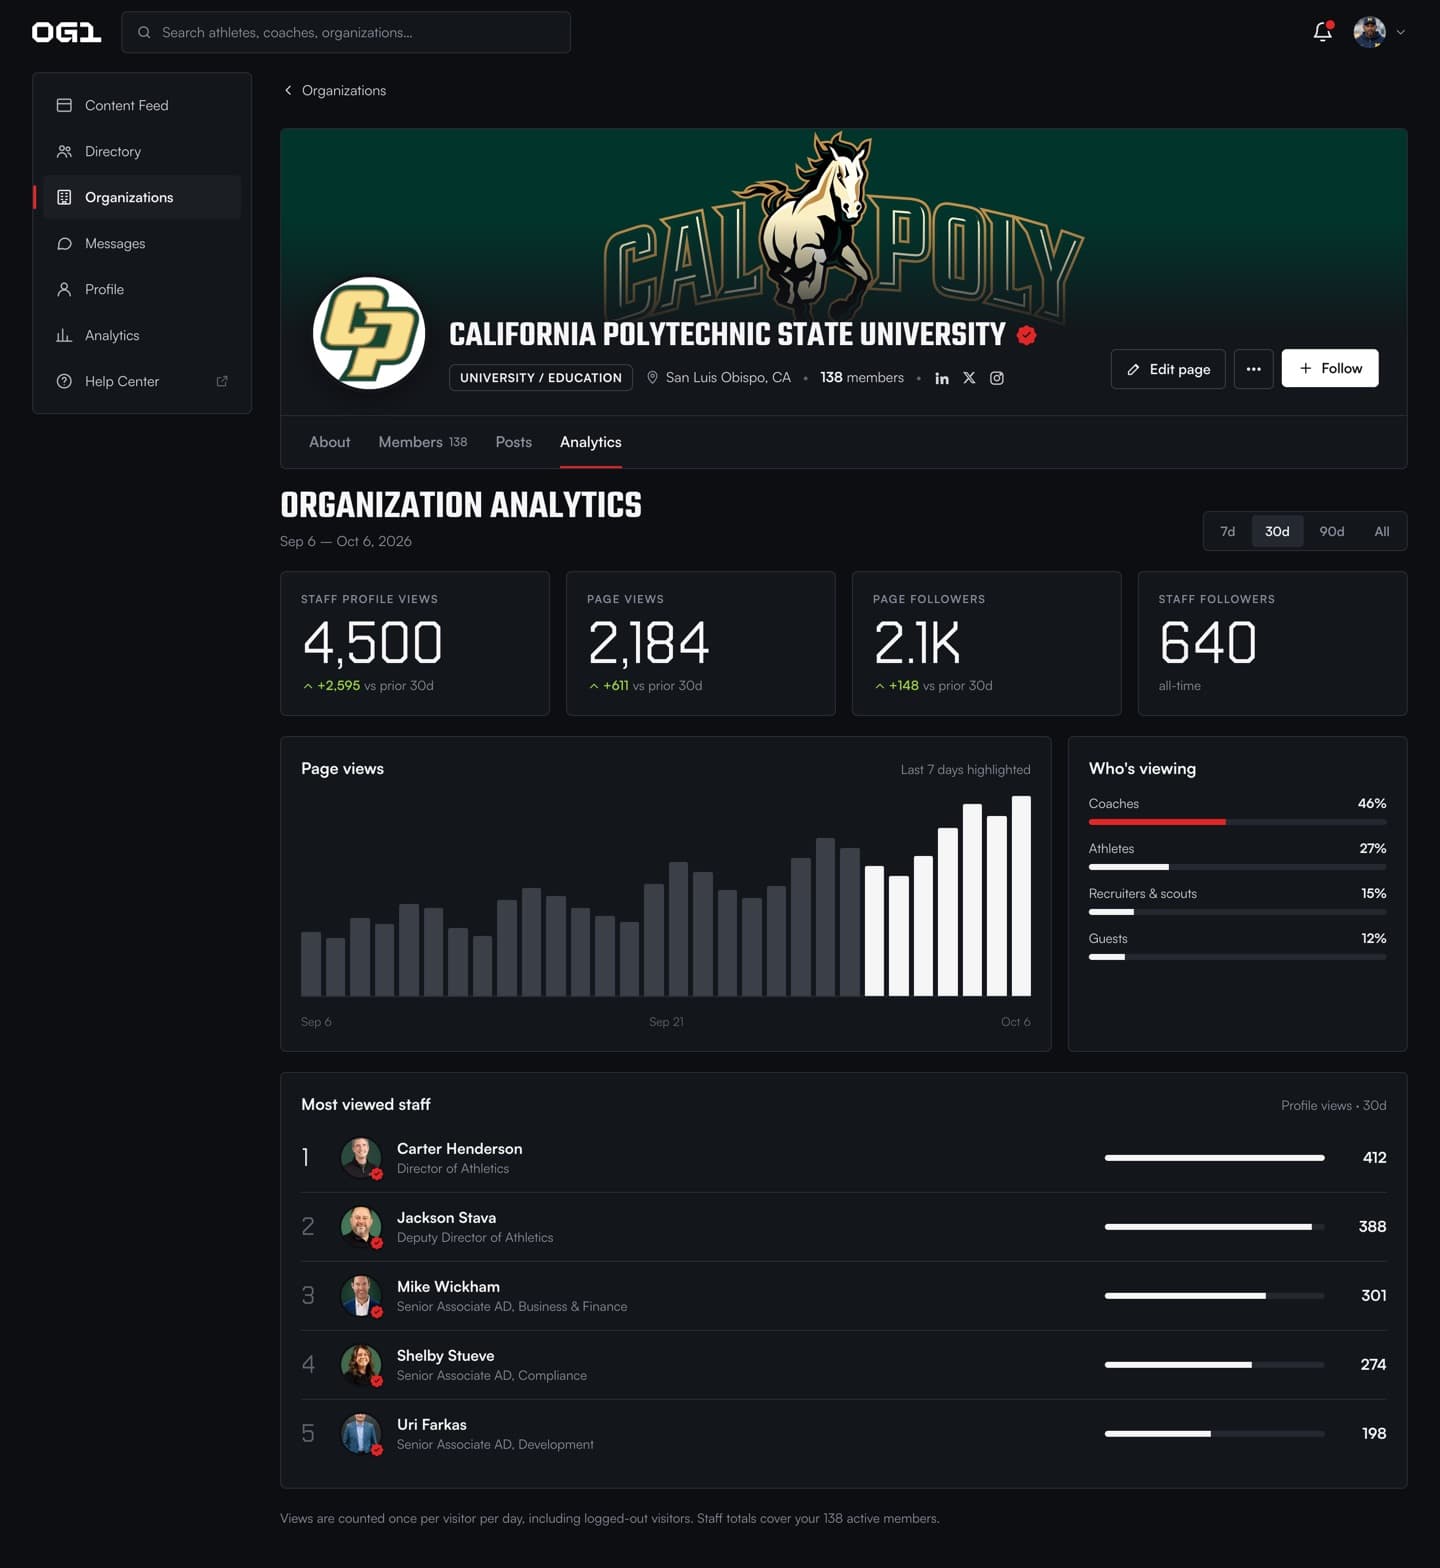Click the University / Education tag

pyautogui.click(x=541, y=377)
